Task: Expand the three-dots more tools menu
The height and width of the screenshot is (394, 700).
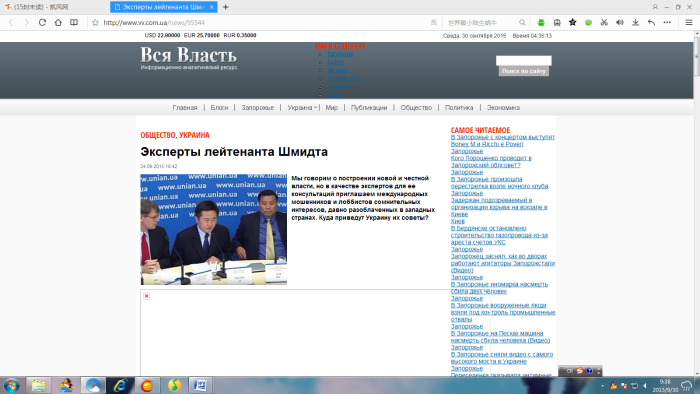Action: point(667,22)
